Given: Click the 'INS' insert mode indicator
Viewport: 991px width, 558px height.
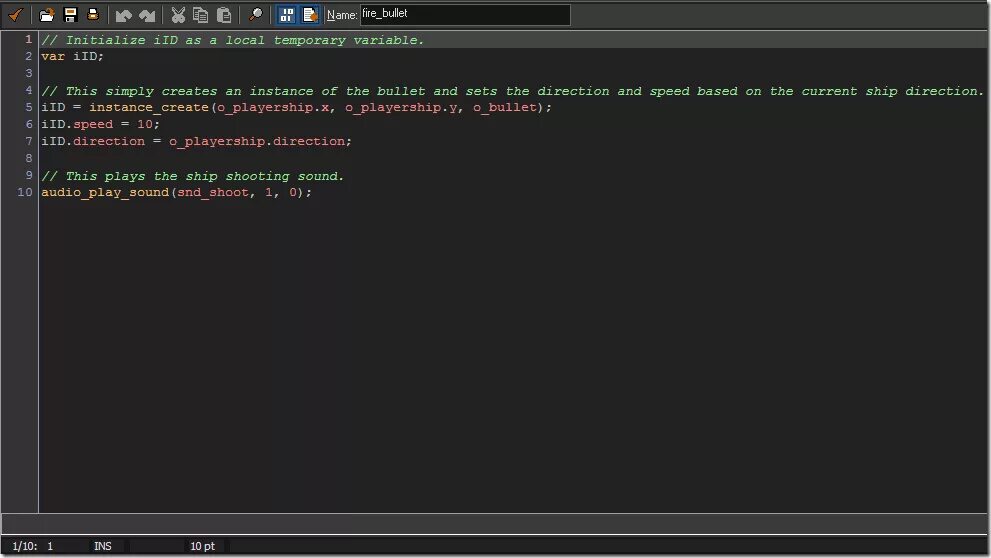Looking at the screenshot, I should click(x=103, y=546).
